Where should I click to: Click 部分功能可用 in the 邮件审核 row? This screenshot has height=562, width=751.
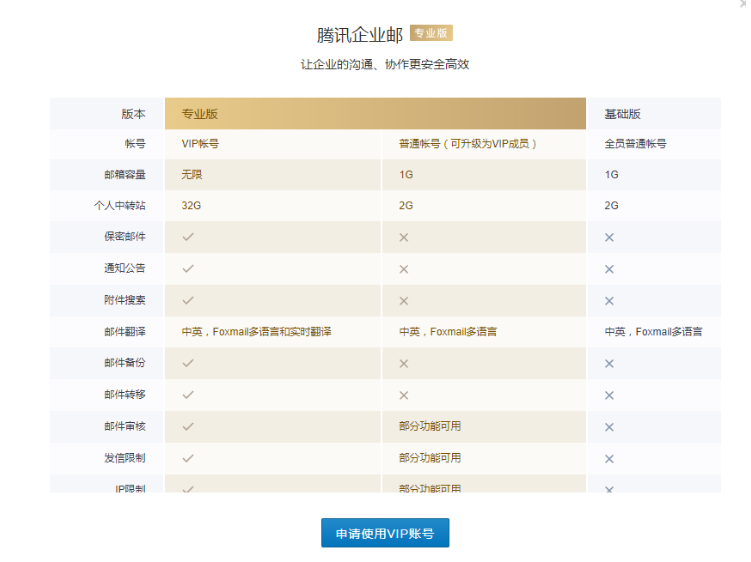[x=430, y=427]
